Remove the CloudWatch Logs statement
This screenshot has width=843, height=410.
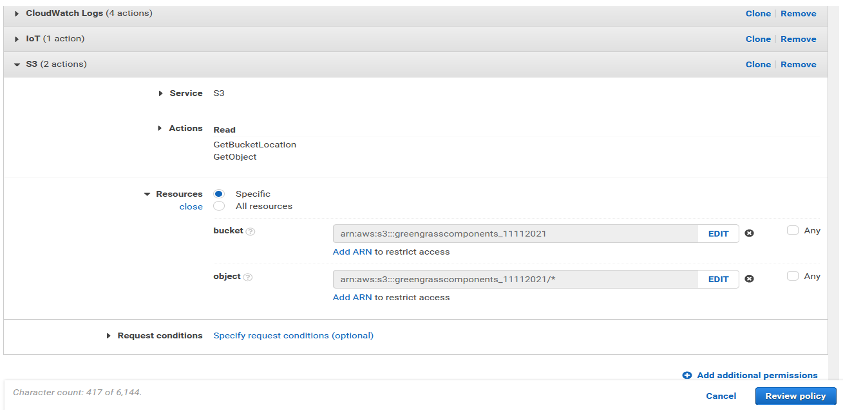tap(798, 13)
